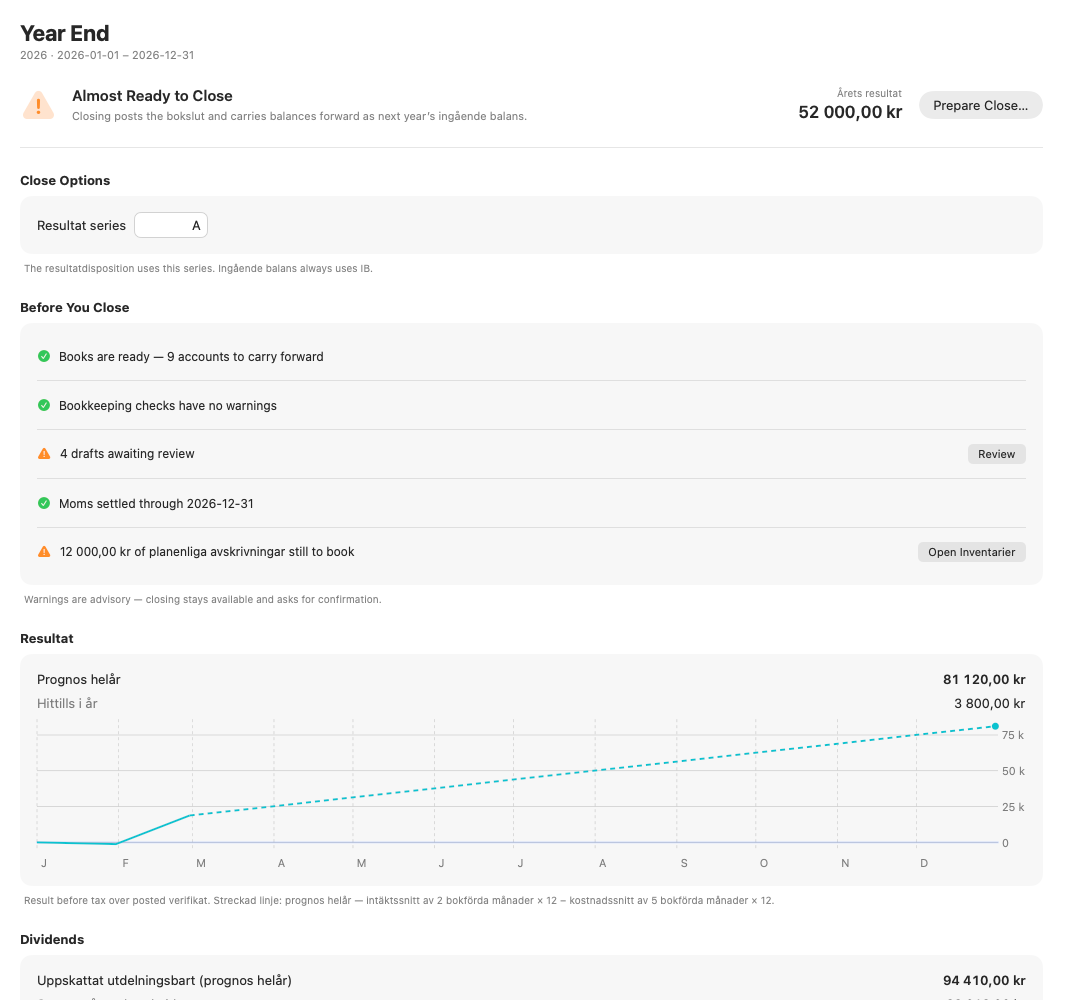Click the 50 k axis label
This screenshot has height=1000, width=1080.
point(1012,771)
